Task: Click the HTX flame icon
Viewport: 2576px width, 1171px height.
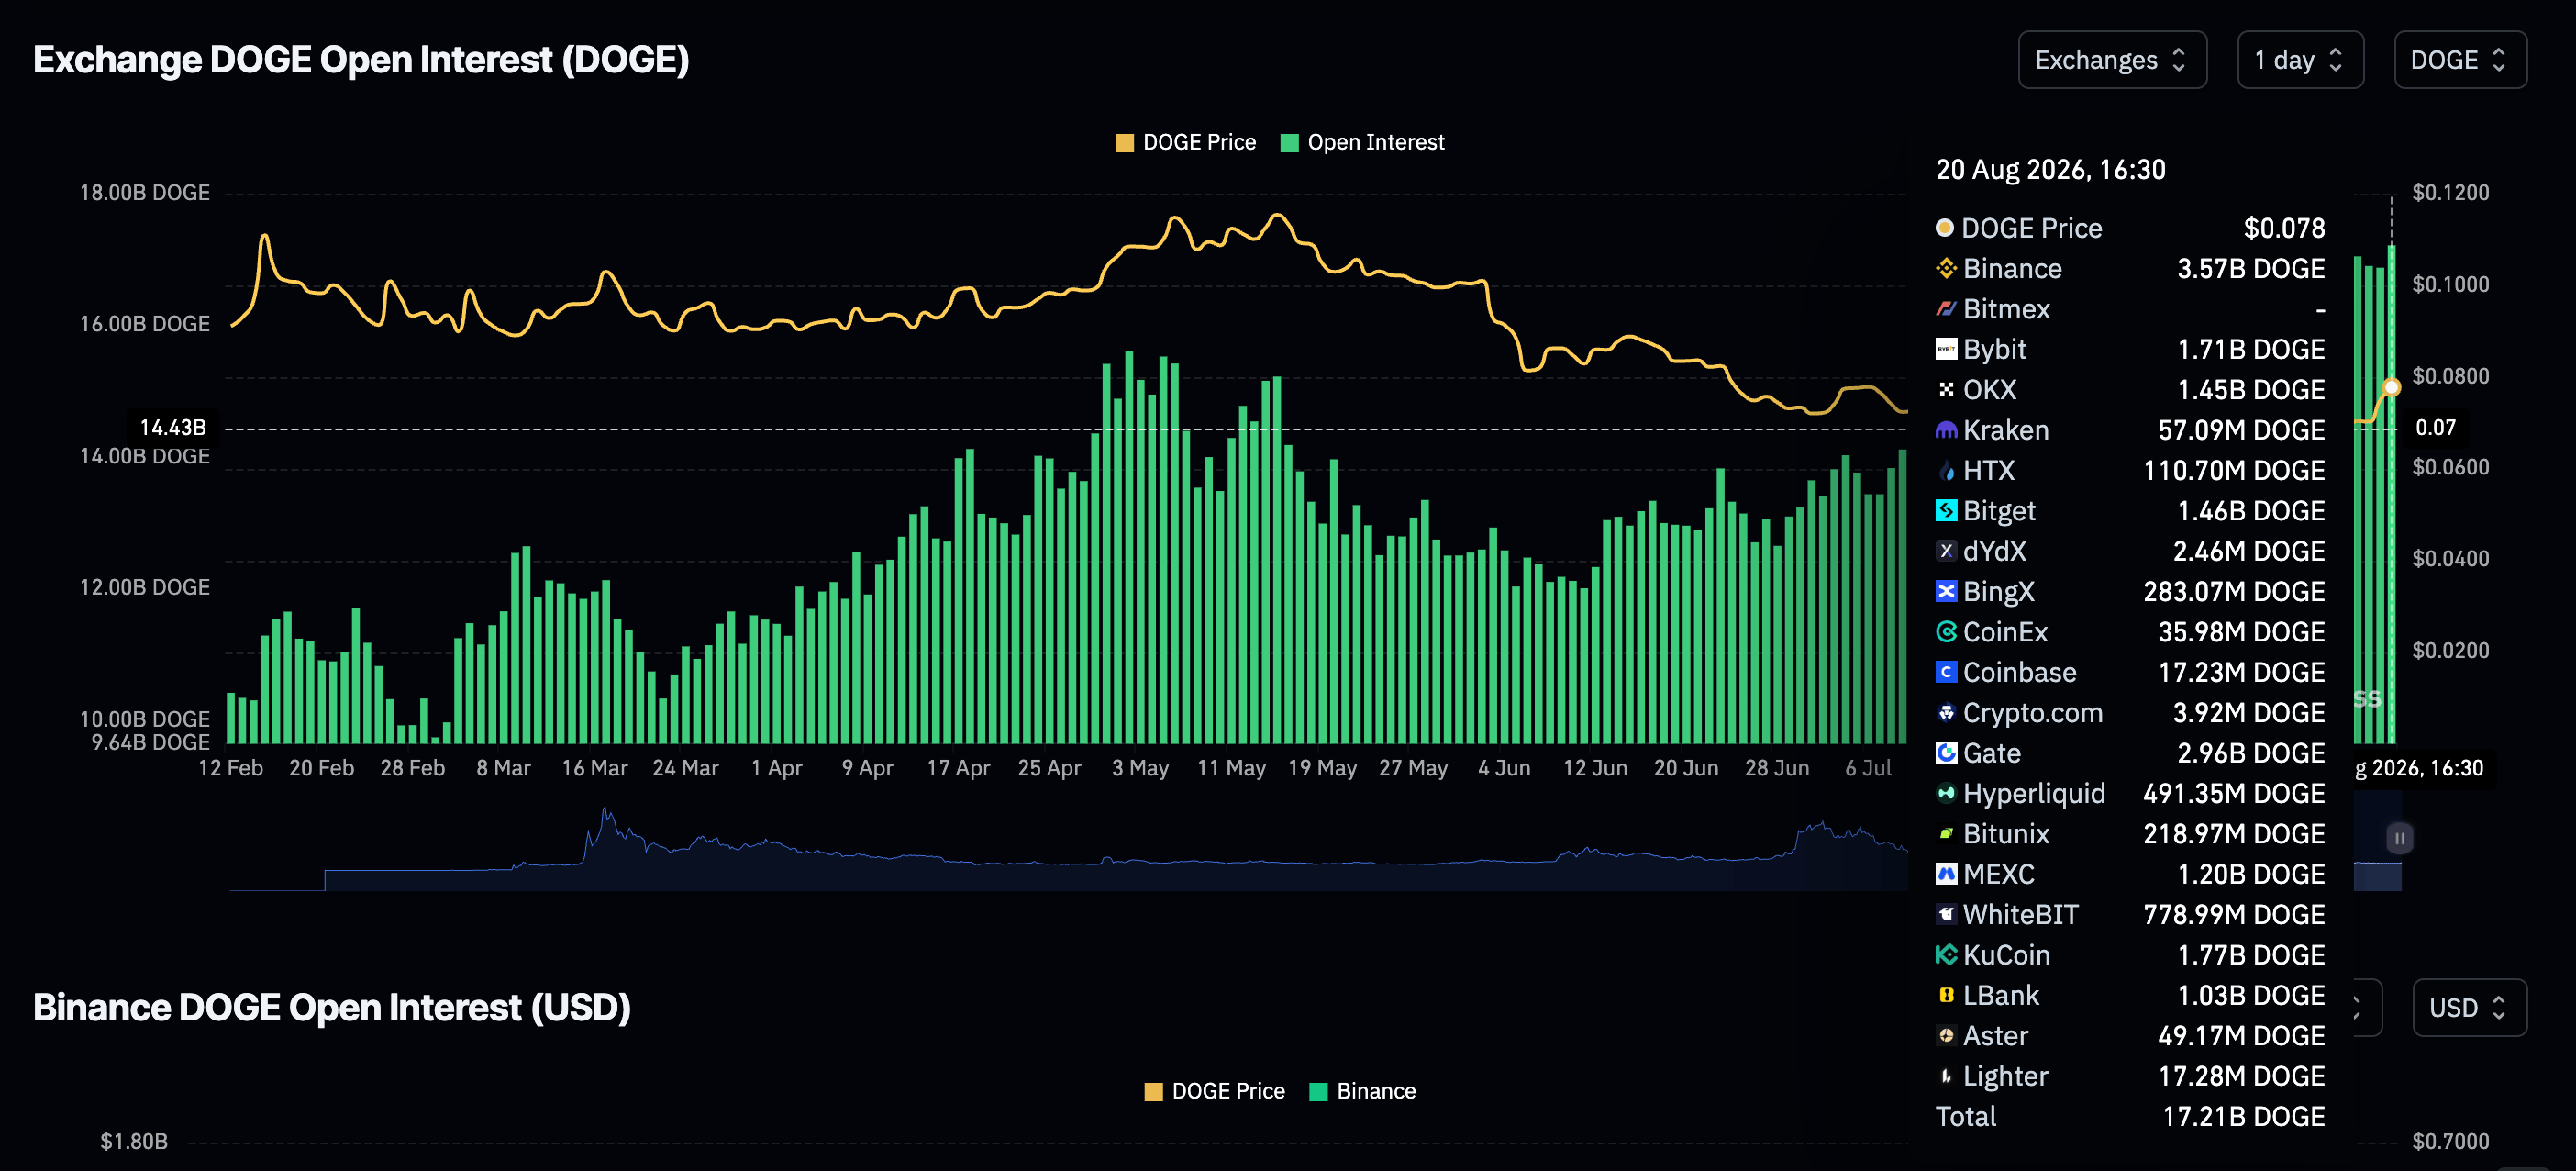Action: [x=1946, y=471]
